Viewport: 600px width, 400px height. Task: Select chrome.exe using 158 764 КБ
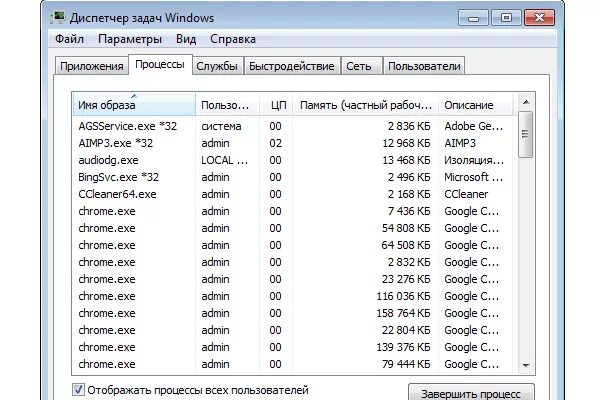[294, 313]
